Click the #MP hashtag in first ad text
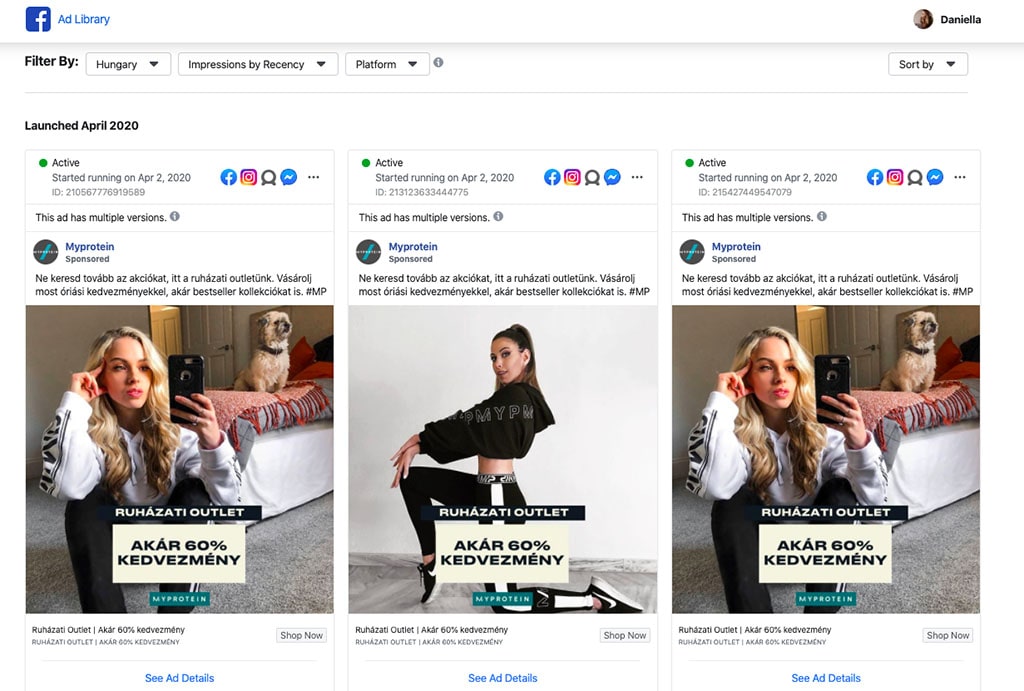Screen dimensions: 1024x691 316,291
